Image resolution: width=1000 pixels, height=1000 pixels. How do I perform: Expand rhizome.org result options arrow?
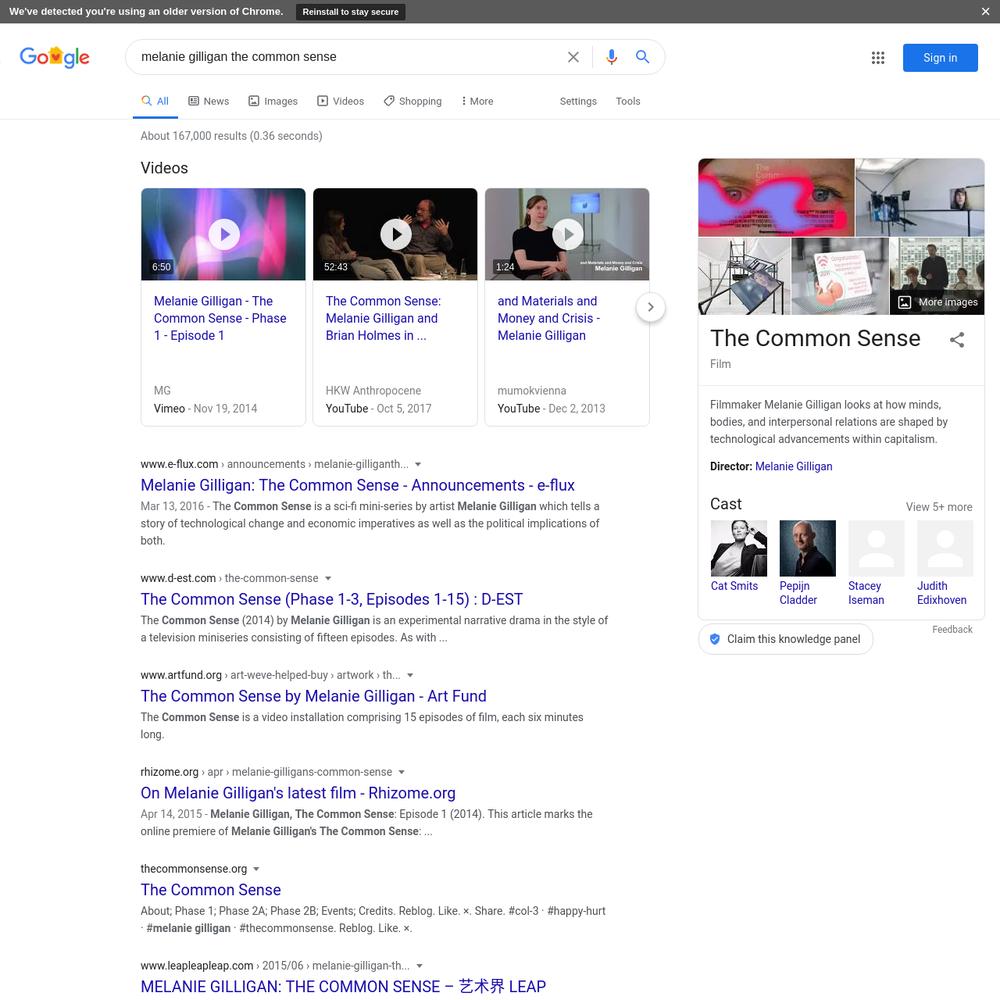(x=401, y=772)
